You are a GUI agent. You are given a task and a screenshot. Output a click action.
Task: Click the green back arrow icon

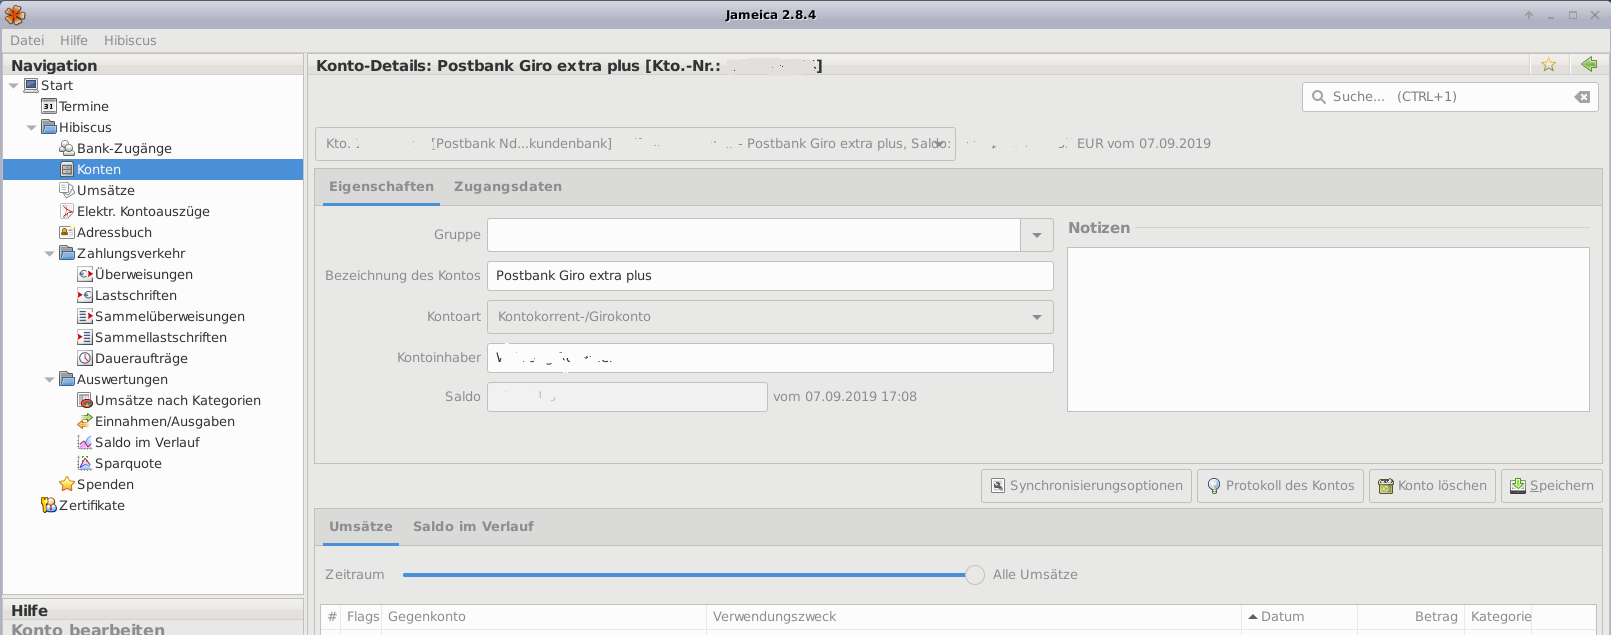(x=1589, y=65)
